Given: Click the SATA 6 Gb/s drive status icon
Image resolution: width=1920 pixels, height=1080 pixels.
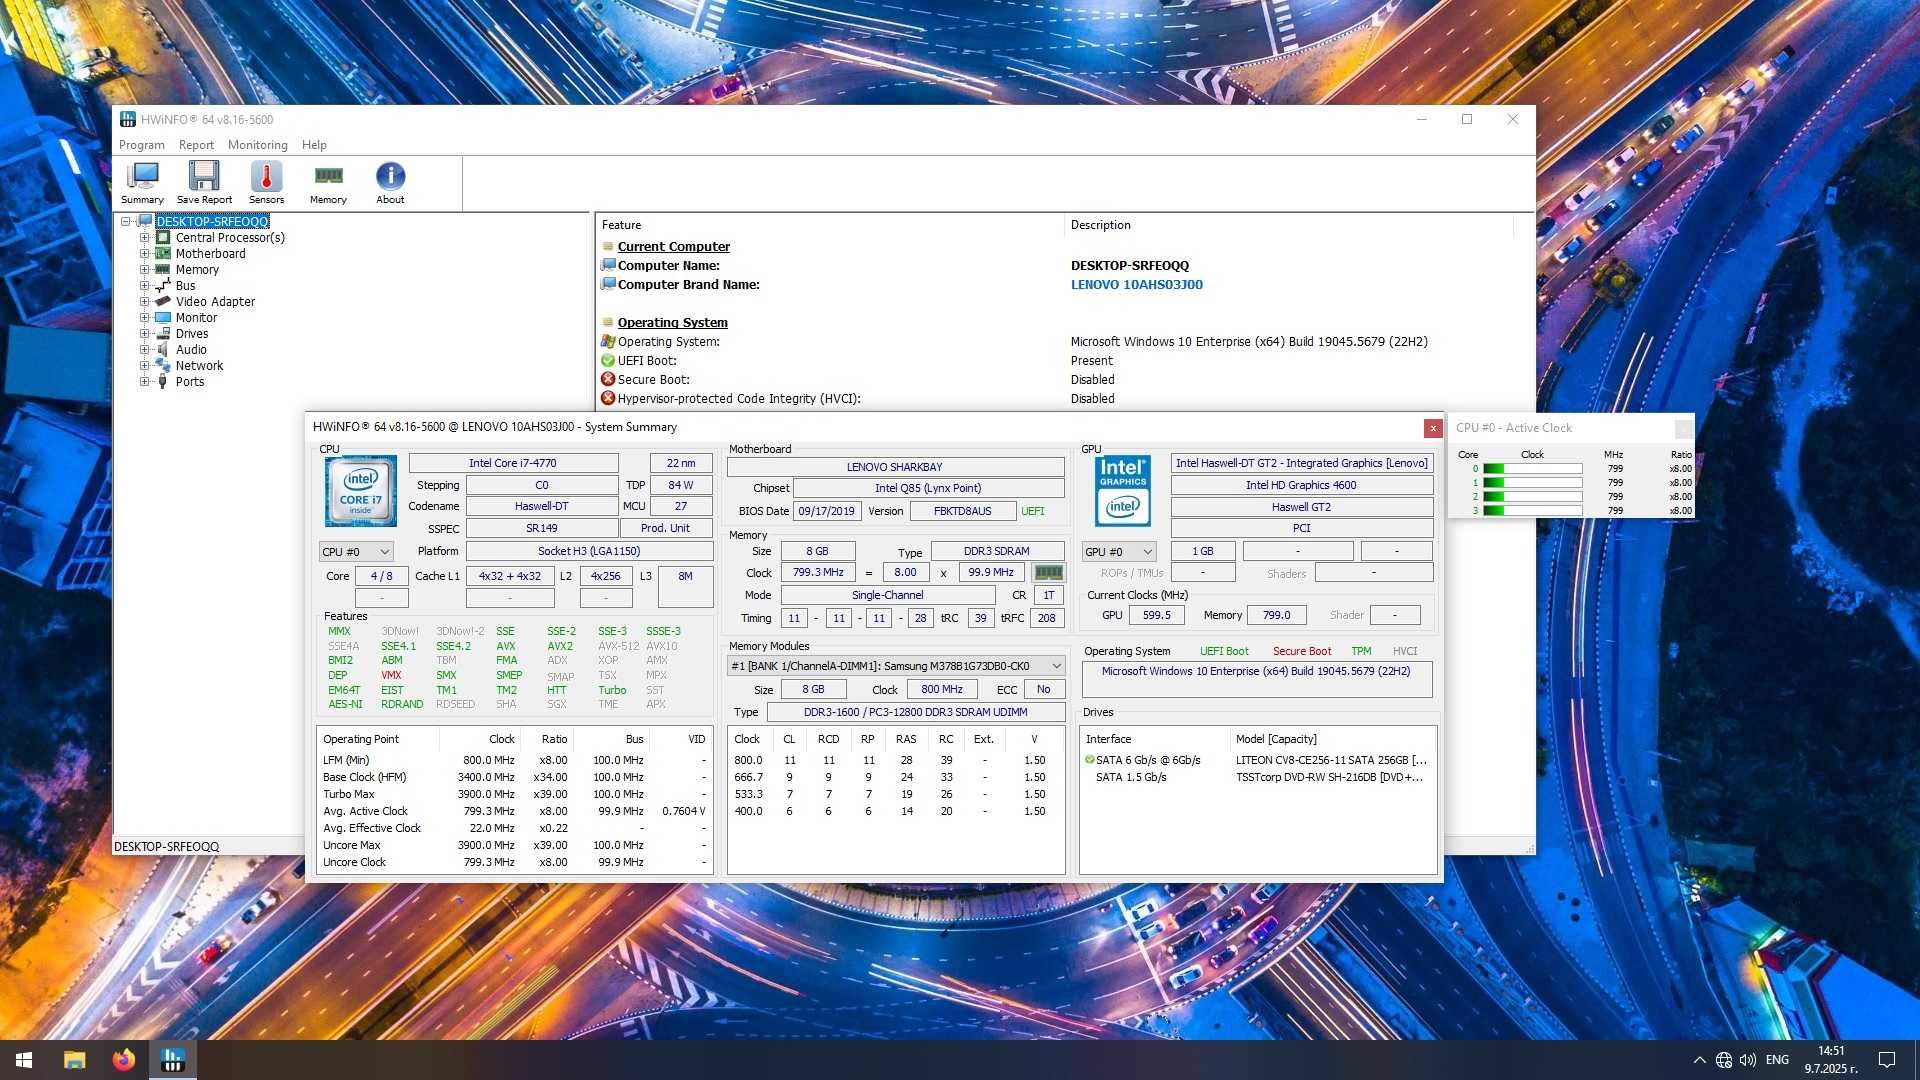Looking at the screenshot, I should click(x=1089, y=760).
